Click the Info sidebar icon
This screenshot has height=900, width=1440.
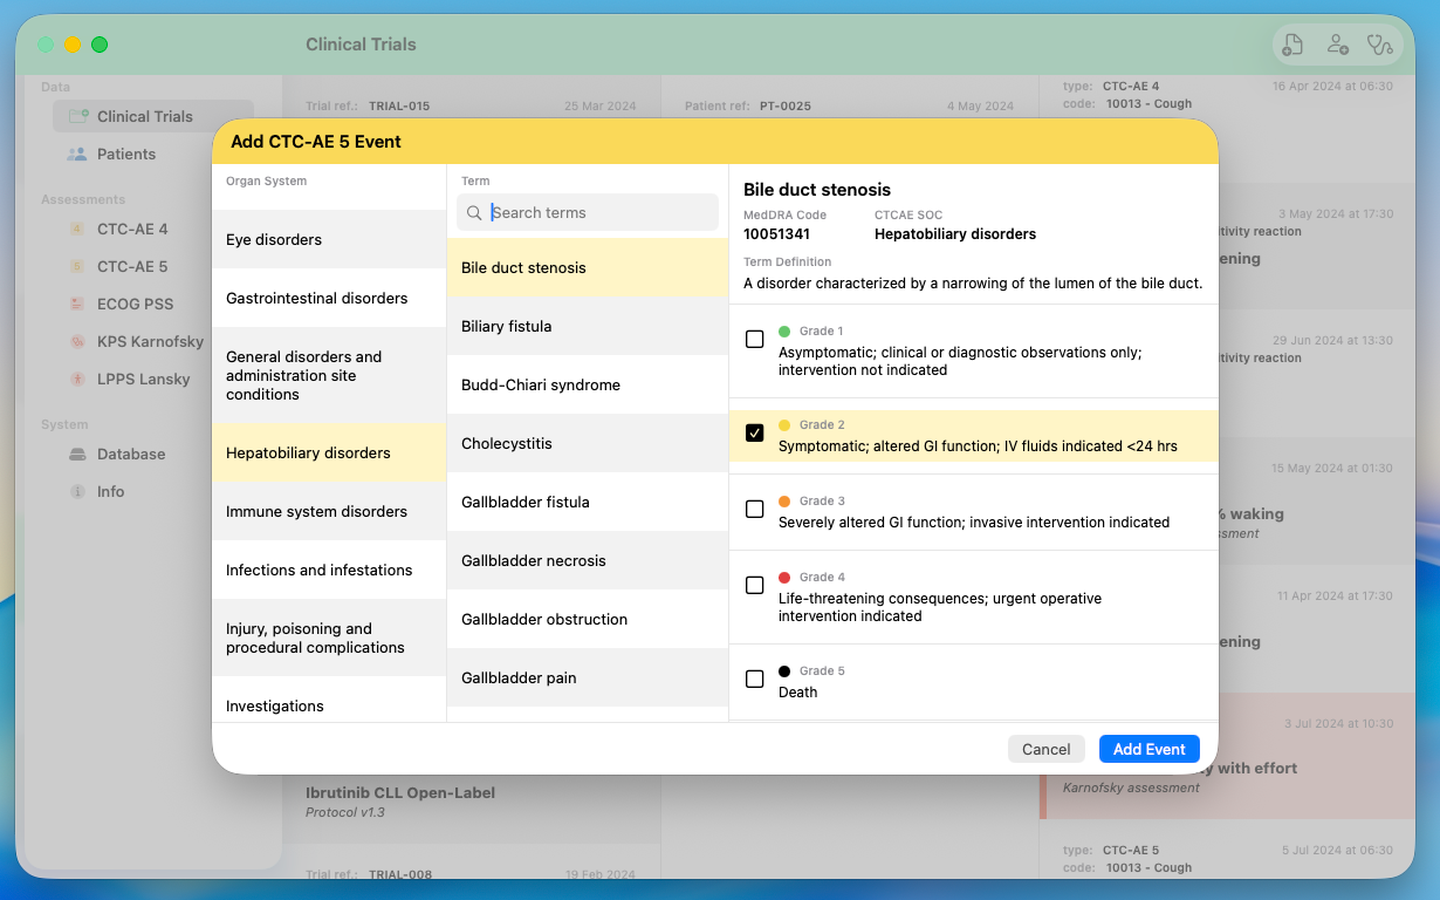click(x=77, y=491)
